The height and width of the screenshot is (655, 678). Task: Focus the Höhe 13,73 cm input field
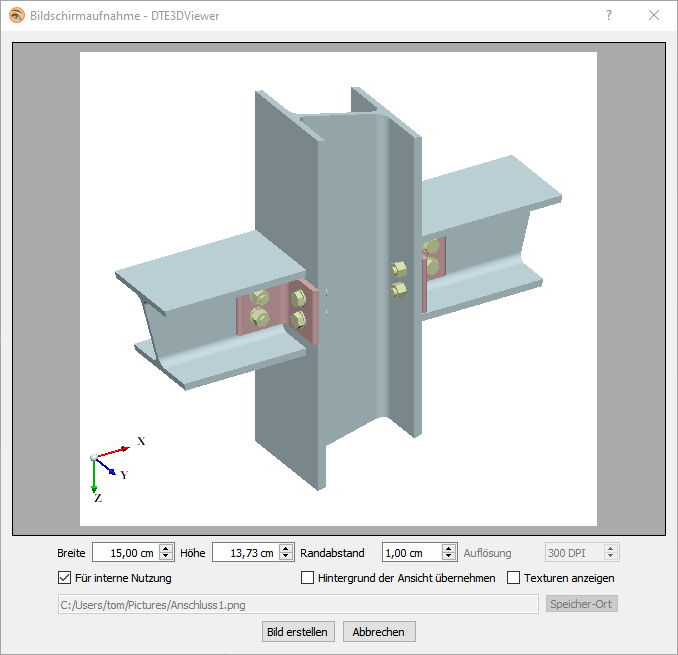[244, 553]
